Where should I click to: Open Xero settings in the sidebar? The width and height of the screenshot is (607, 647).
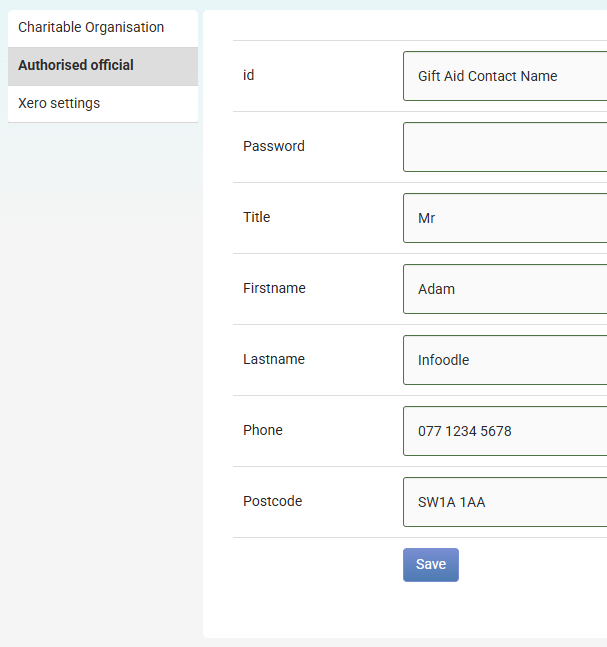coord(103,104)
